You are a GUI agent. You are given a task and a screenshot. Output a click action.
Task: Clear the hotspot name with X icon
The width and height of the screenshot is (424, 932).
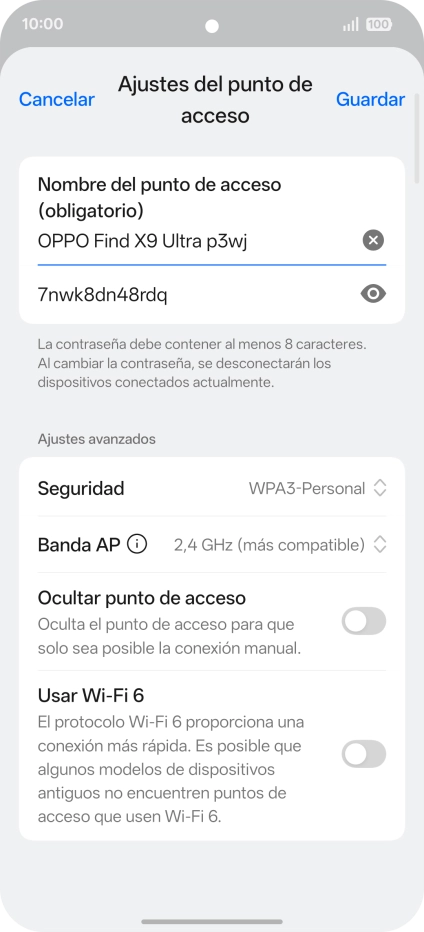373,241
